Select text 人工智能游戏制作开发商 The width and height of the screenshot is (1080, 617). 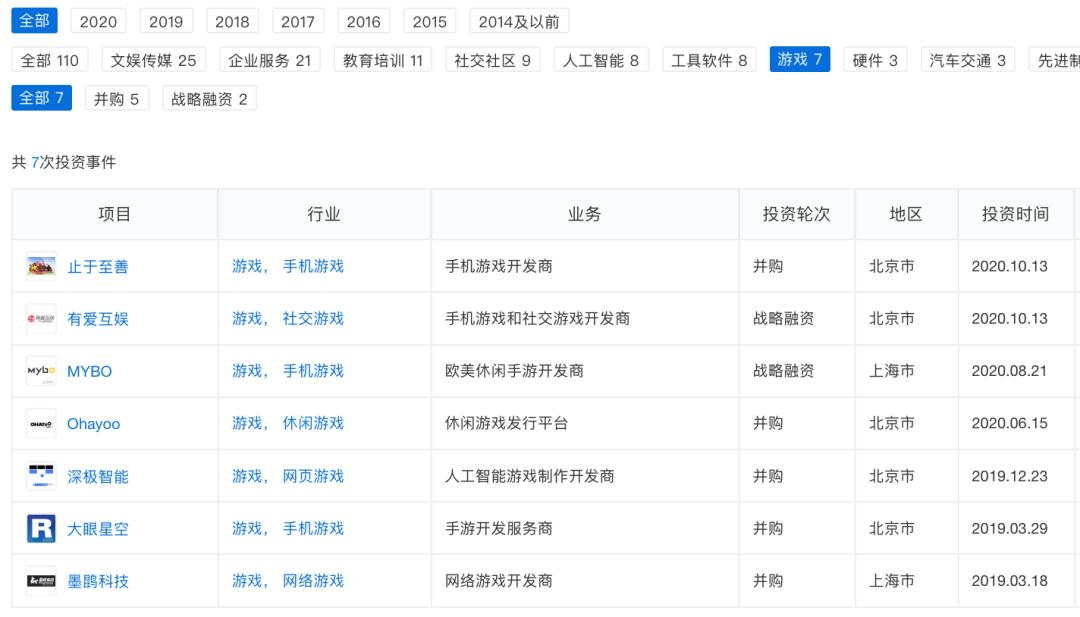[530, 477]
